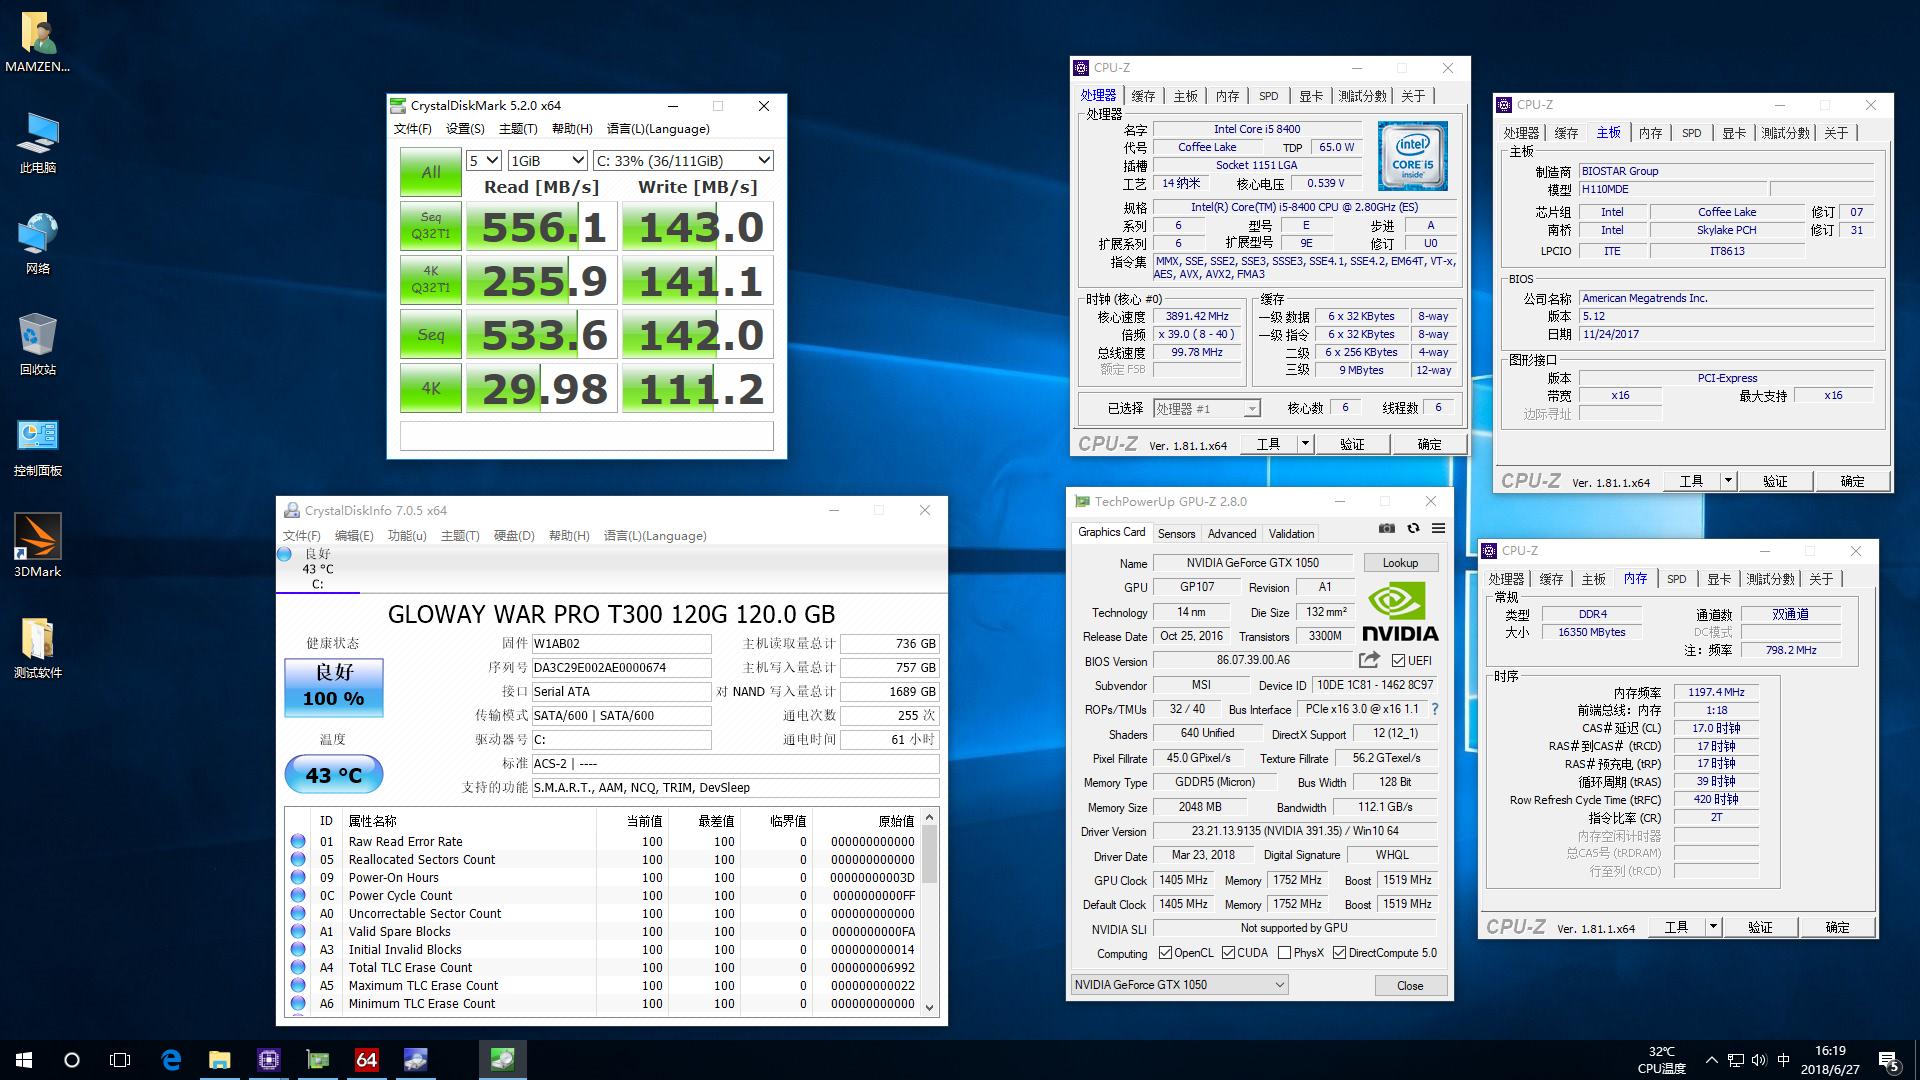Open the GPU-Z hamburger menu icon
The width and height of the screenshot is (1920, 1080).
pyautogui.click(x=1438, y=528)
